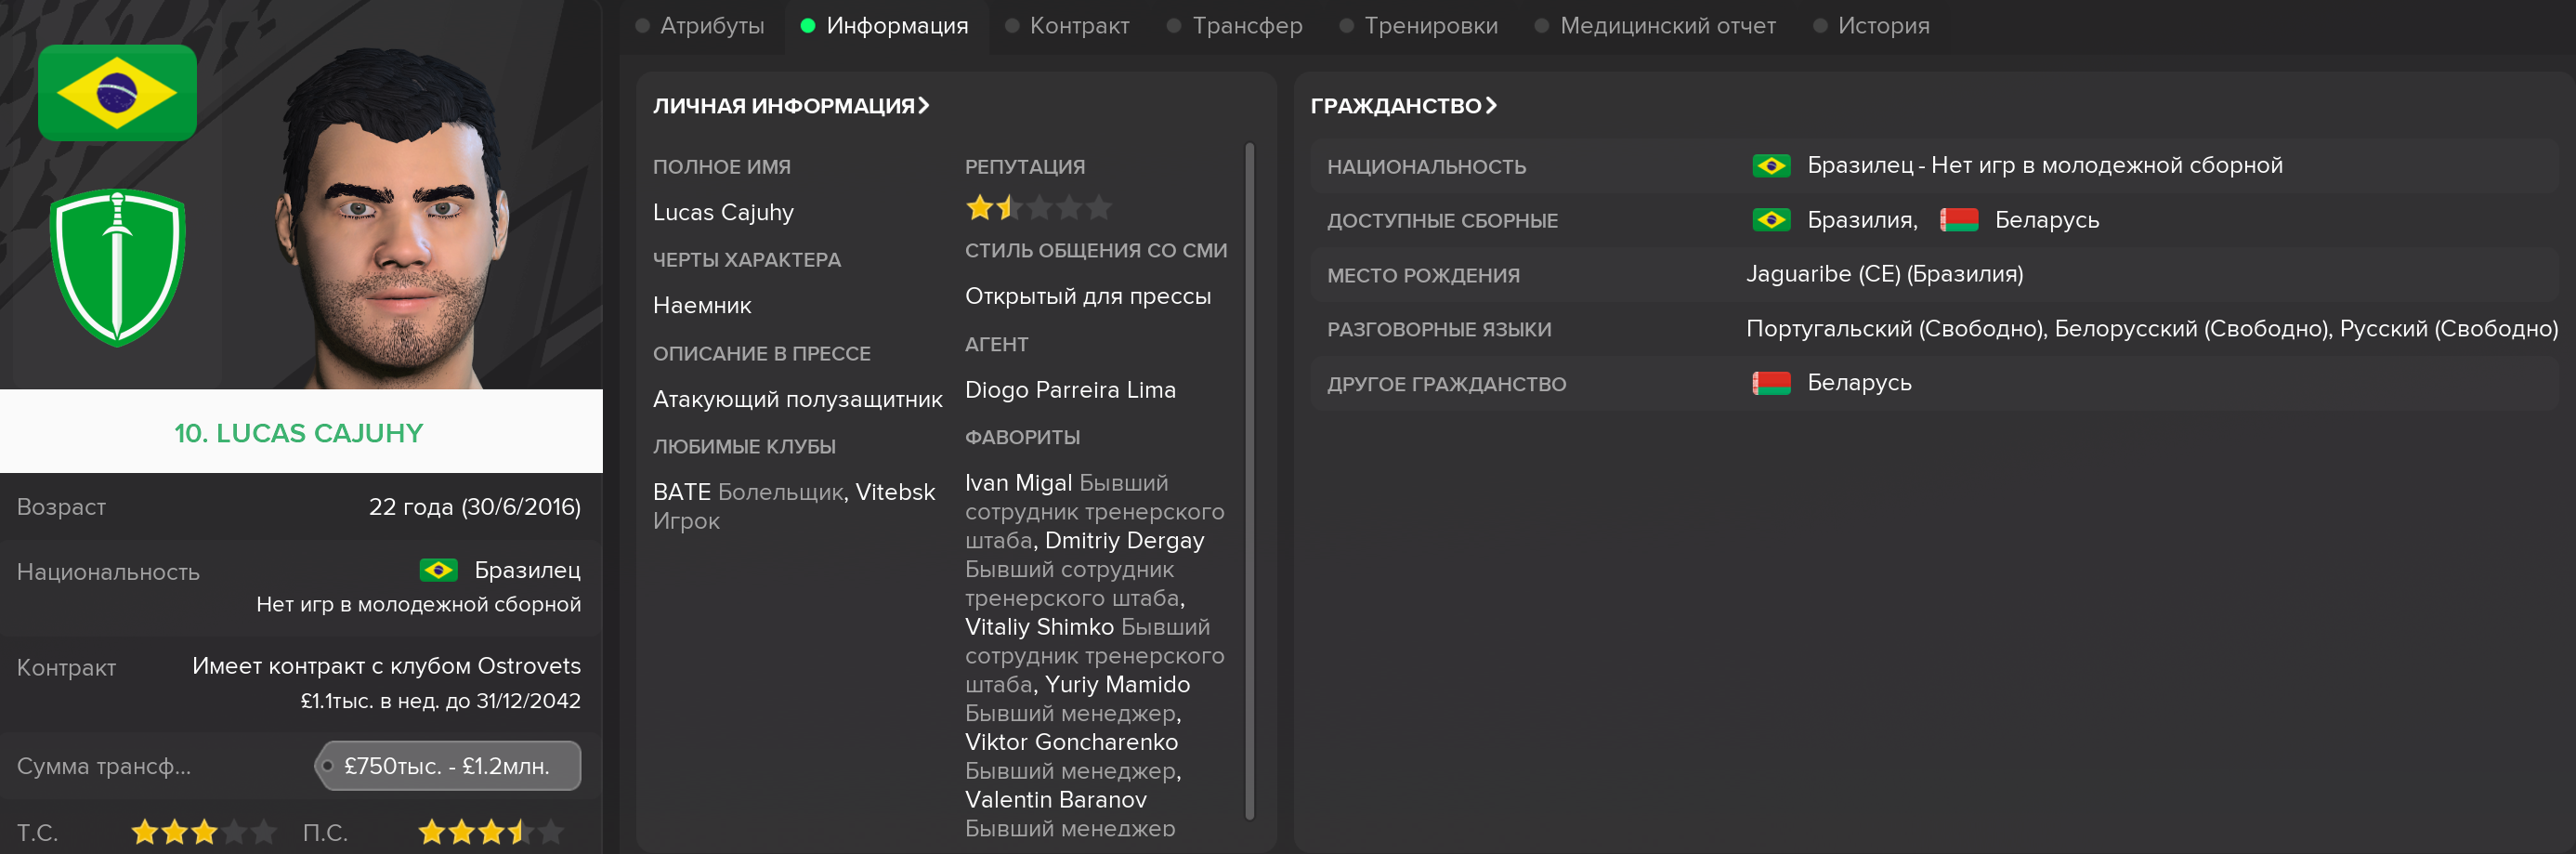Click the potential ability stars П.С.
This screenshot has width=2576, height=854.
[491, 832]
